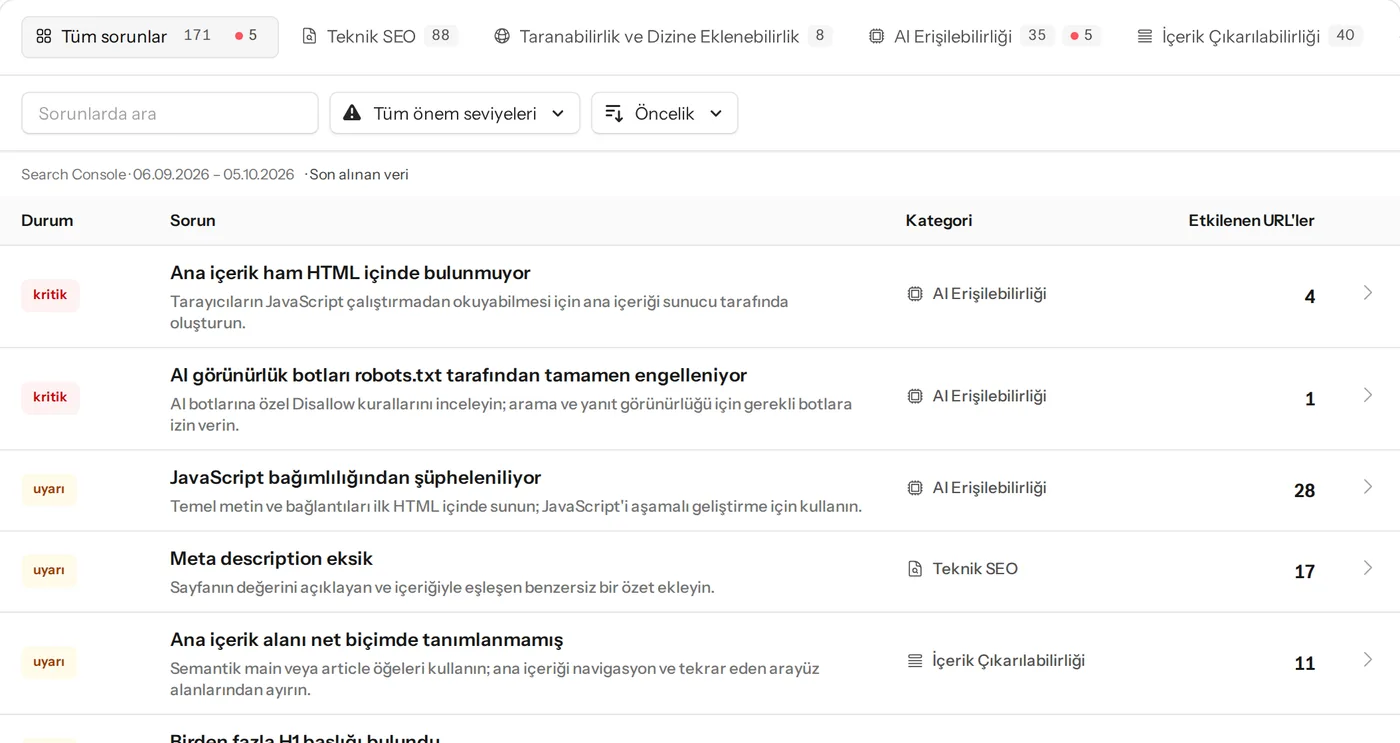This screenshot has width=1400, height=743.
Task: Open the 'Taranabilirlik ve Dizine Eklenebilirlik' tab
Action: [x=663, y=37]
